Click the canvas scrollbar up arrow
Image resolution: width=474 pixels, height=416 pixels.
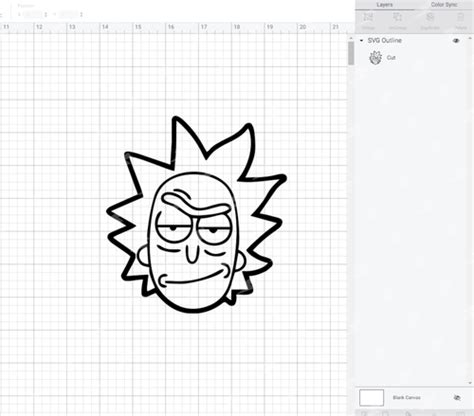point(351,39)
